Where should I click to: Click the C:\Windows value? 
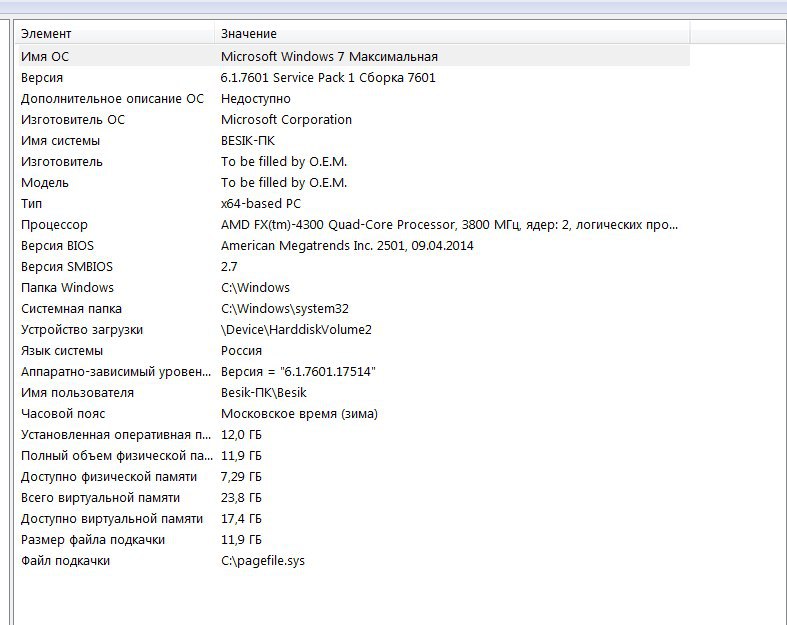click(255, 288)
